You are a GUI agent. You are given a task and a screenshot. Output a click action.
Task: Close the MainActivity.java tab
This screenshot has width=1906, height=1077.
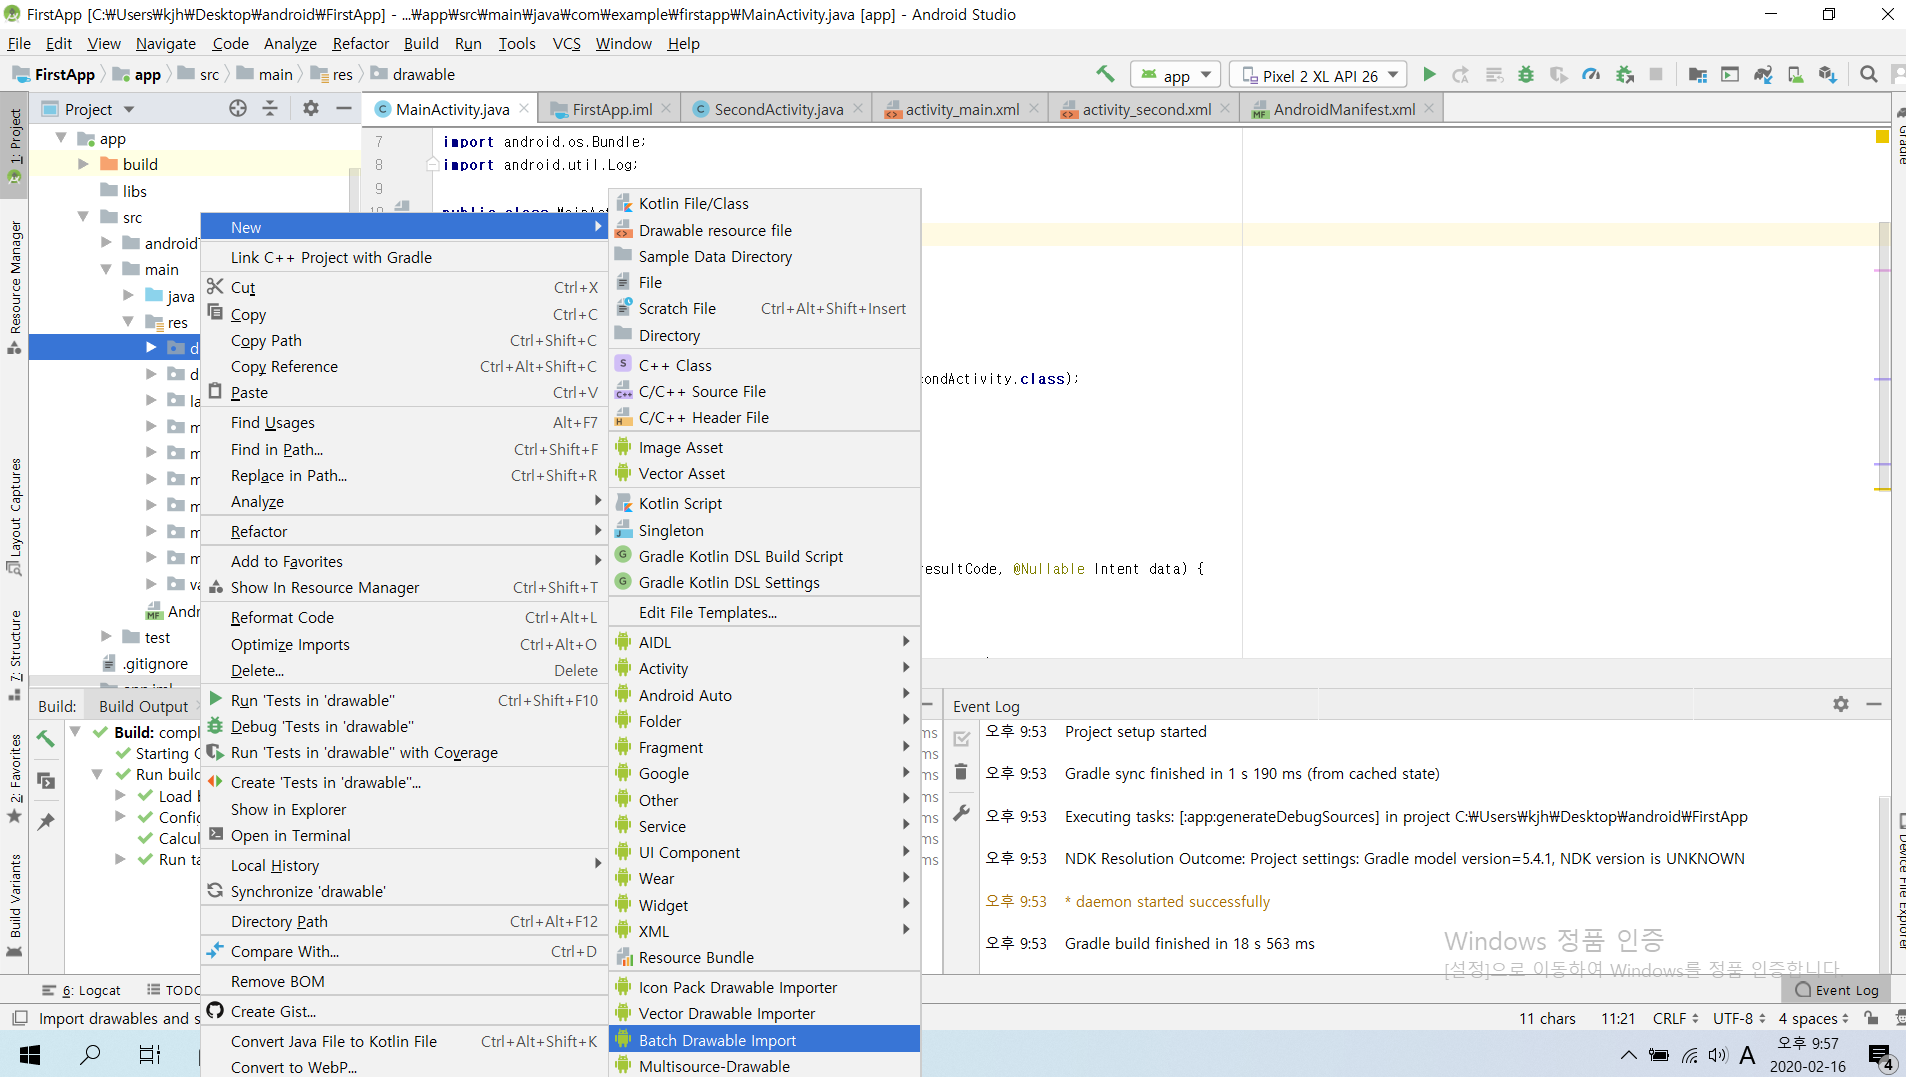tap(523, 109)
